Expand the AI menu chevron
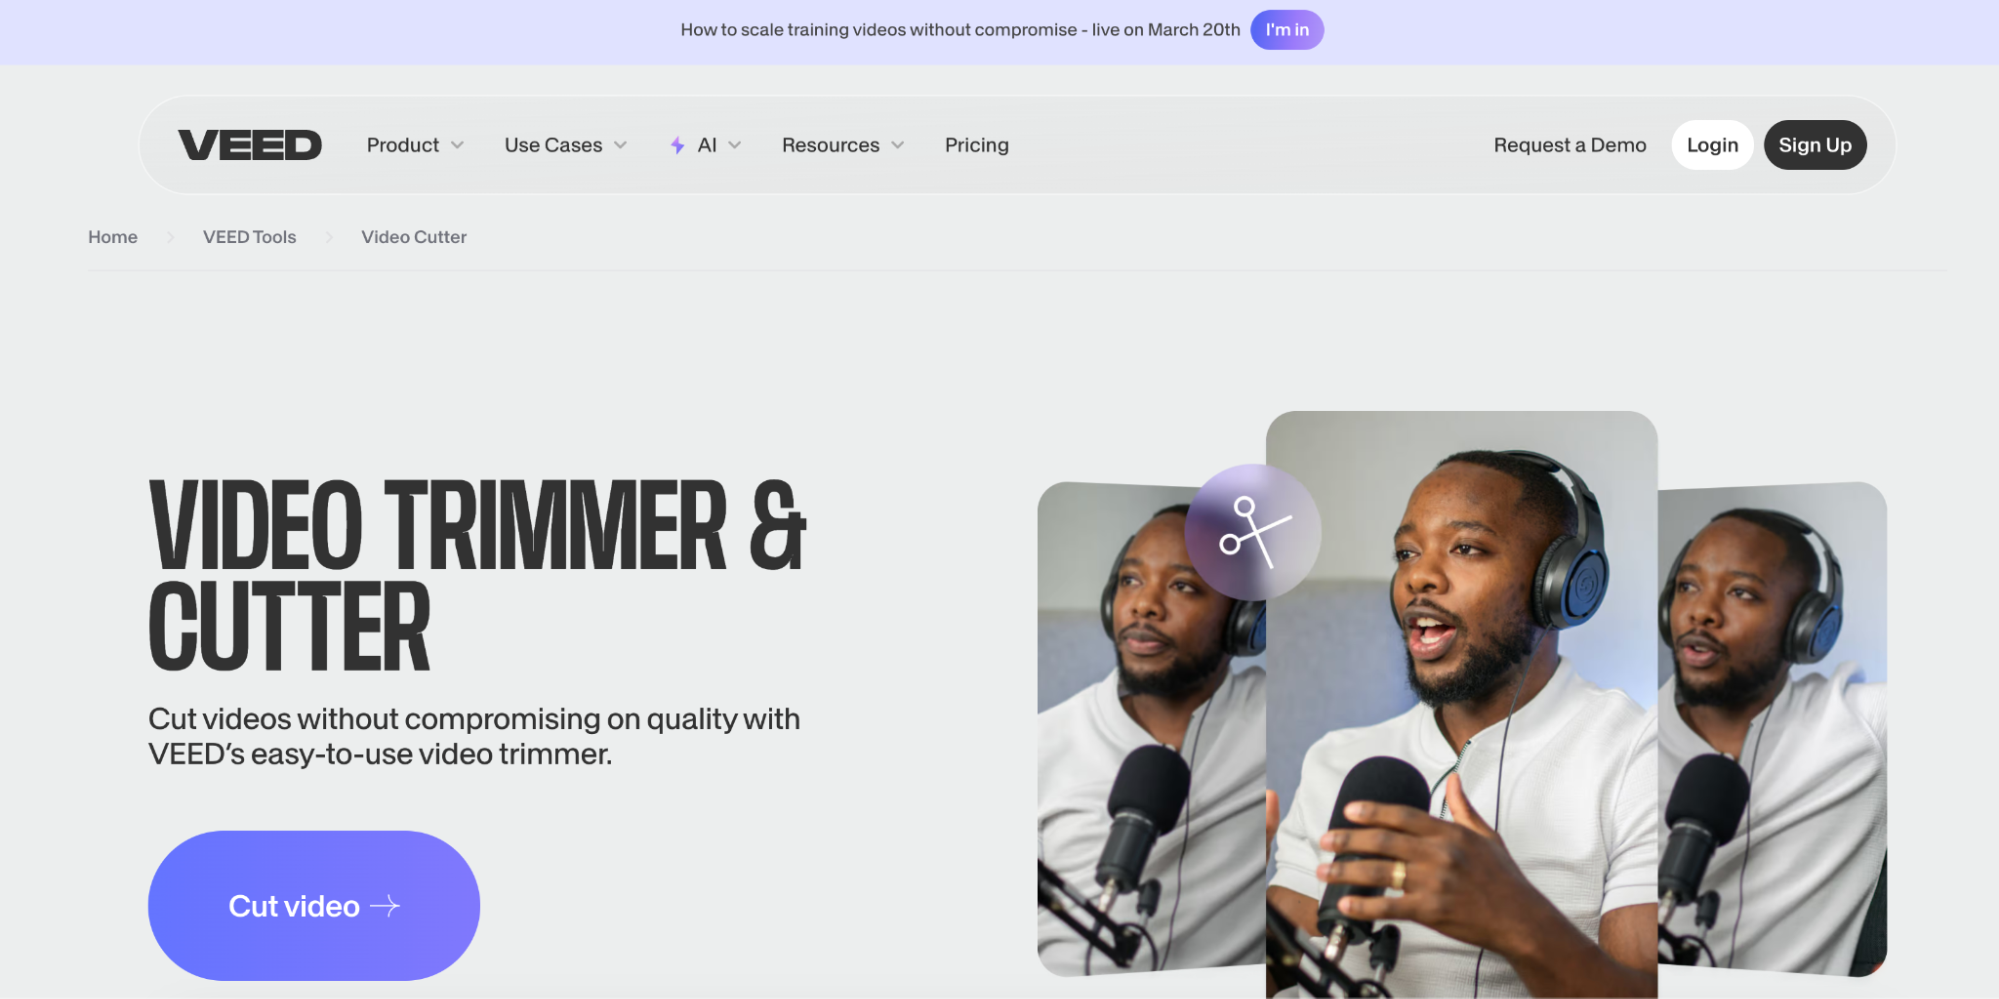 click(x=735, y=145)
